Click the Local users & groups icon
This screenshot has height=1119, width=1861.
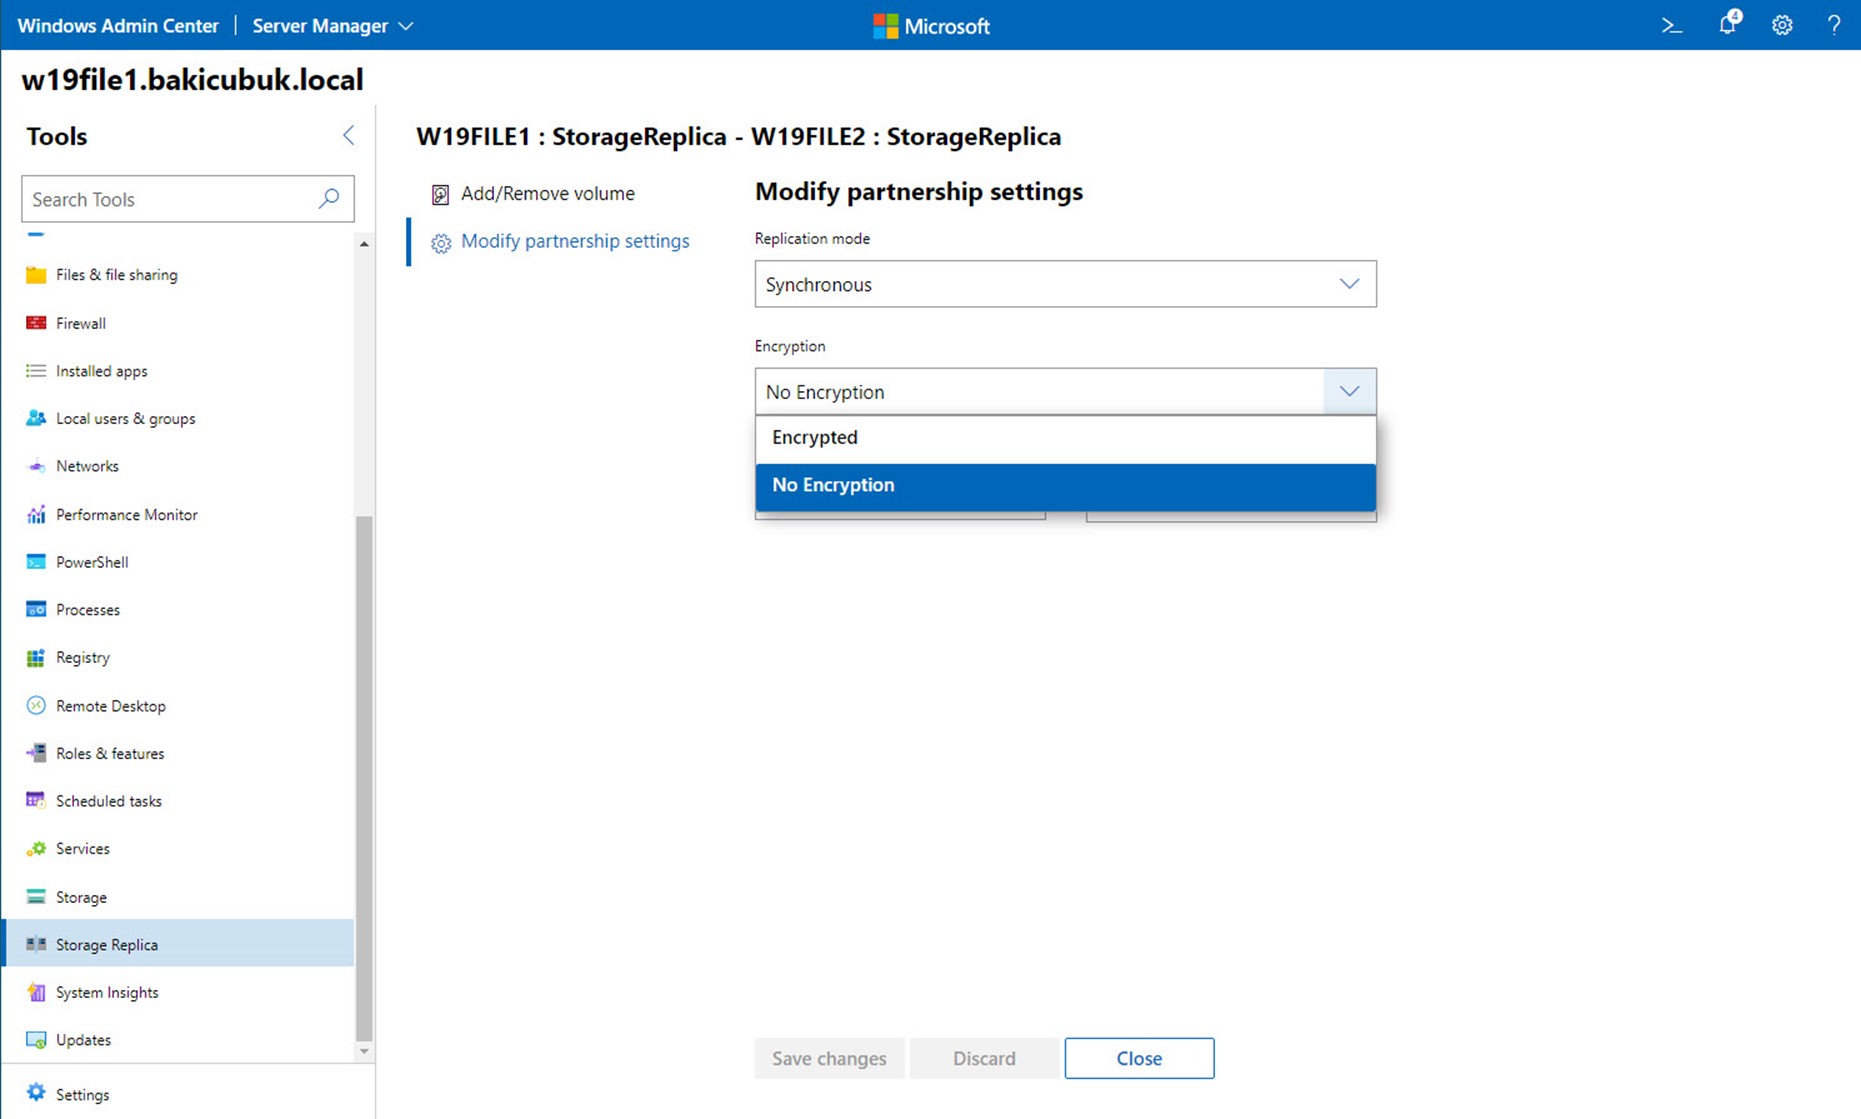(x=36, y=418)
